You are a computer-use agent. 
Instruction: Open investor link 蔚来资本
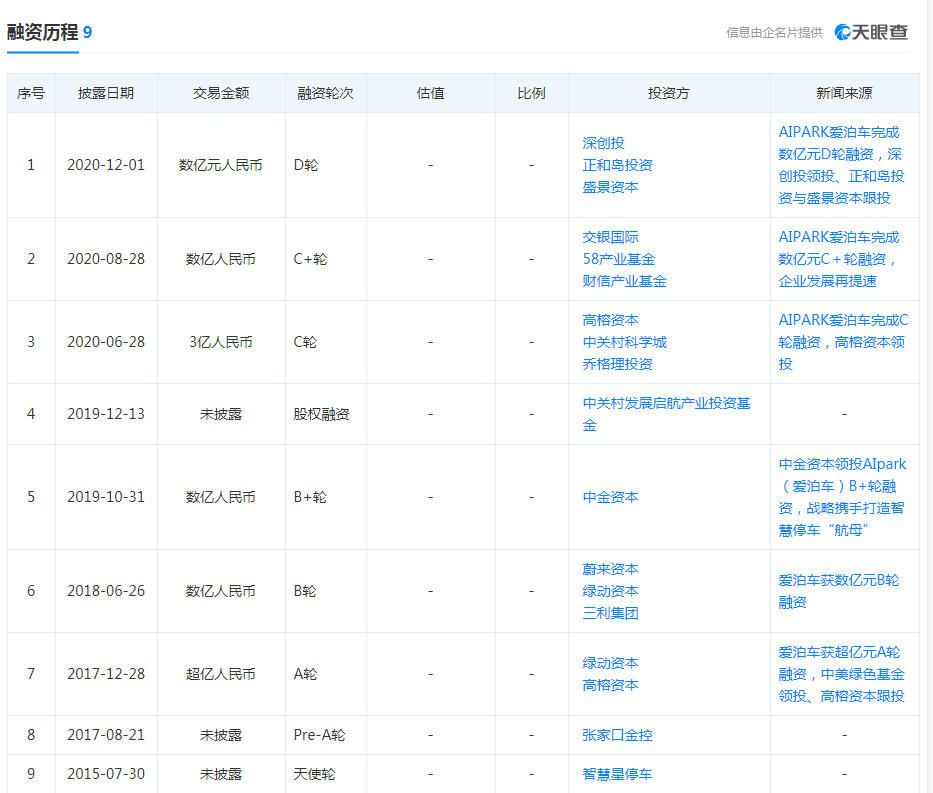coord(610,569)
